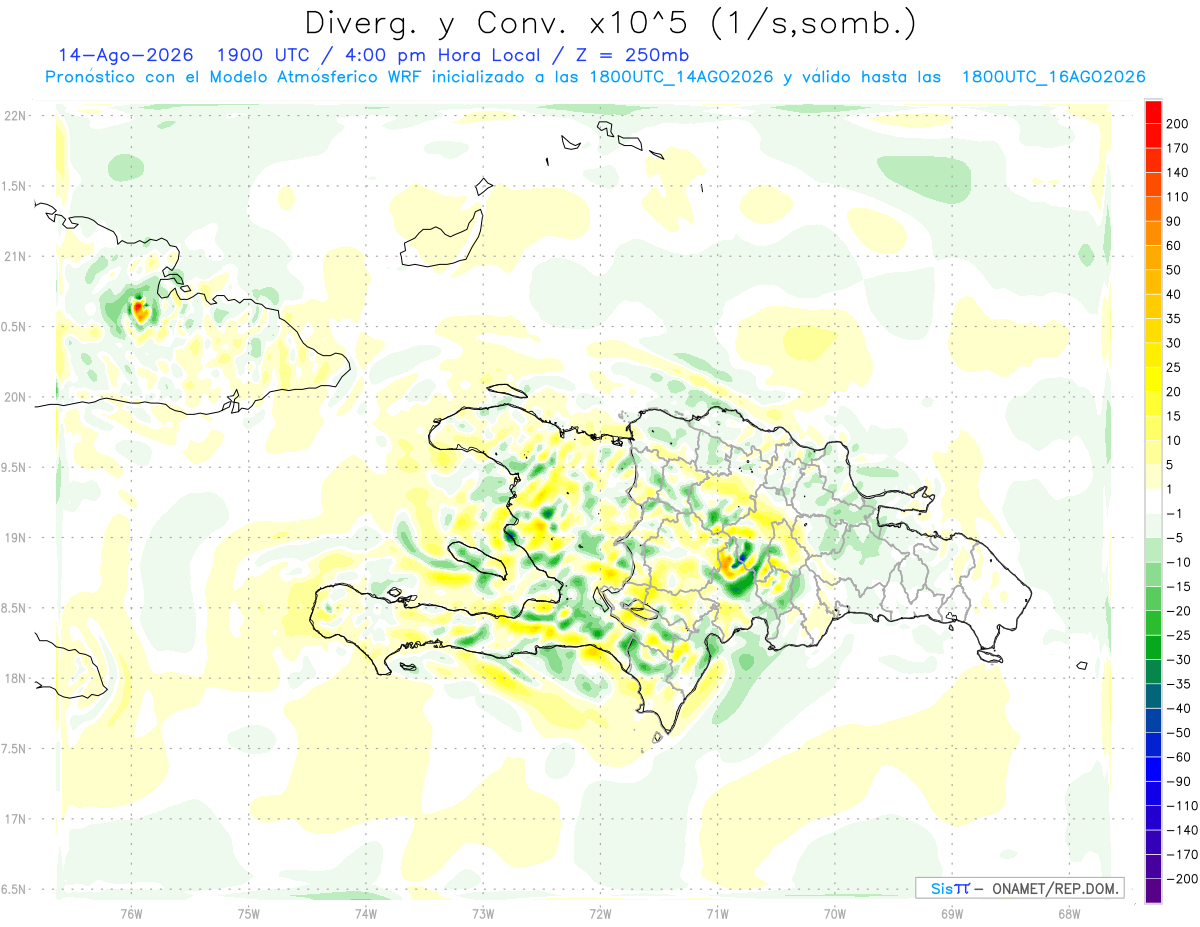Click the colorbar value '200'
The height and width of the screenshot is (927, 1200).
[1178, 123]
